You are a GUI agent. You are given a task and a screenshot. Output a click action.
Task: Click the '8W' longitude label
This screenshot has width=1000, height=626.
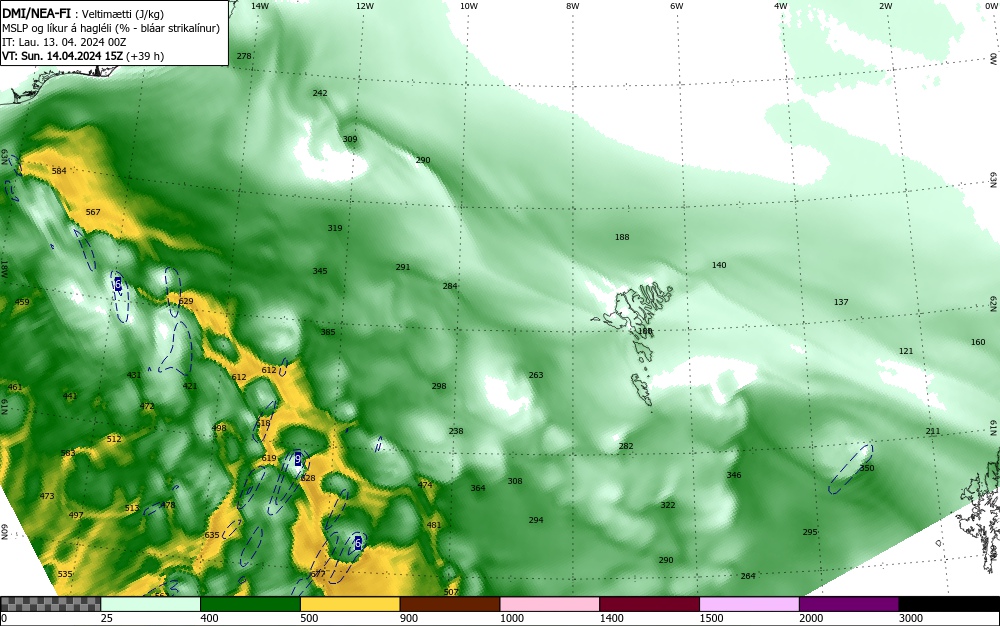(572, 6)
